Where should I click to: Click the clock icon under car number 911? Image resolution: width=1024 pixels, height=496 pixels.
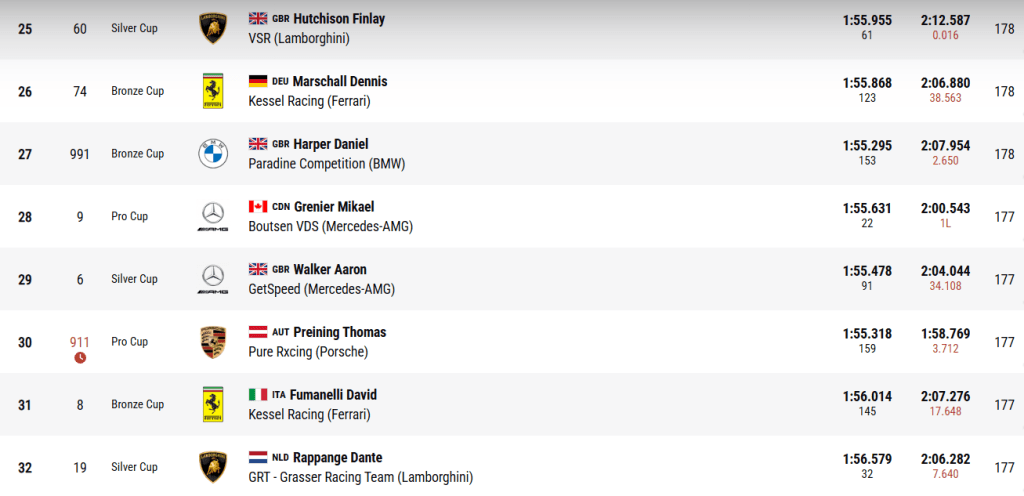pos(80,357)
